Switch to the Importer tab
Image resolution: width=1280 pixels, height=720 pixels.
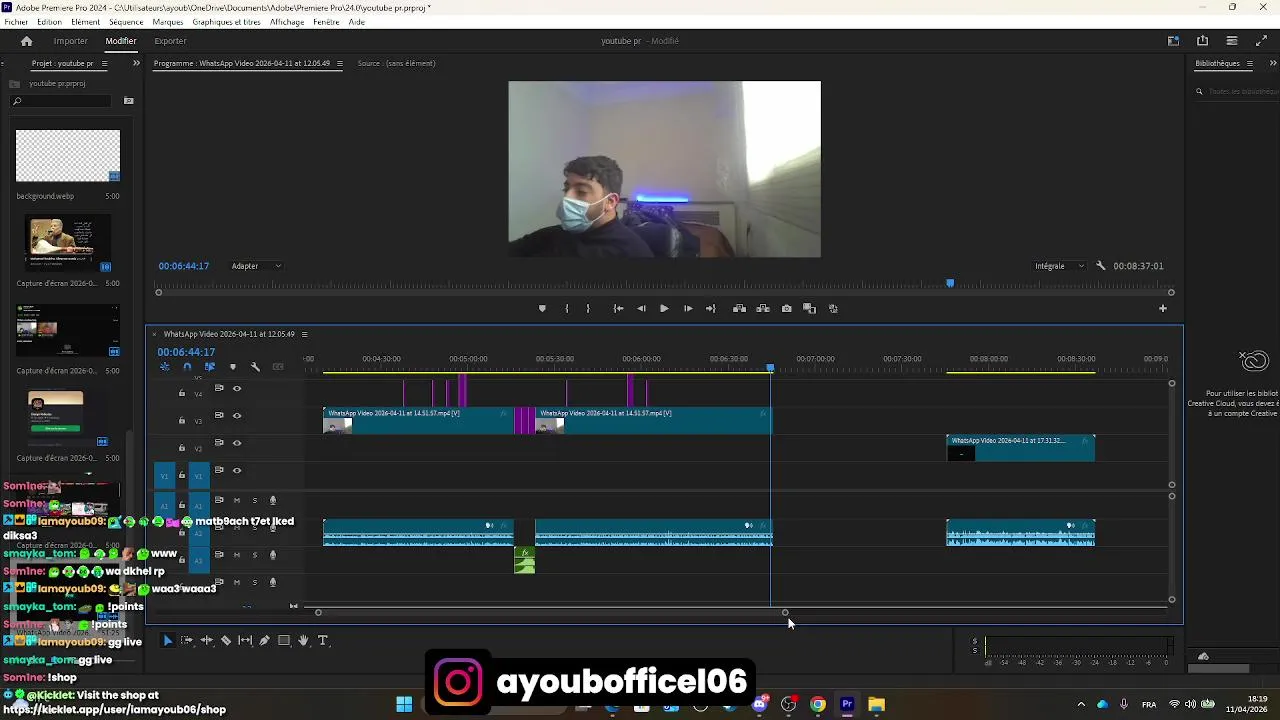(70, 41)
